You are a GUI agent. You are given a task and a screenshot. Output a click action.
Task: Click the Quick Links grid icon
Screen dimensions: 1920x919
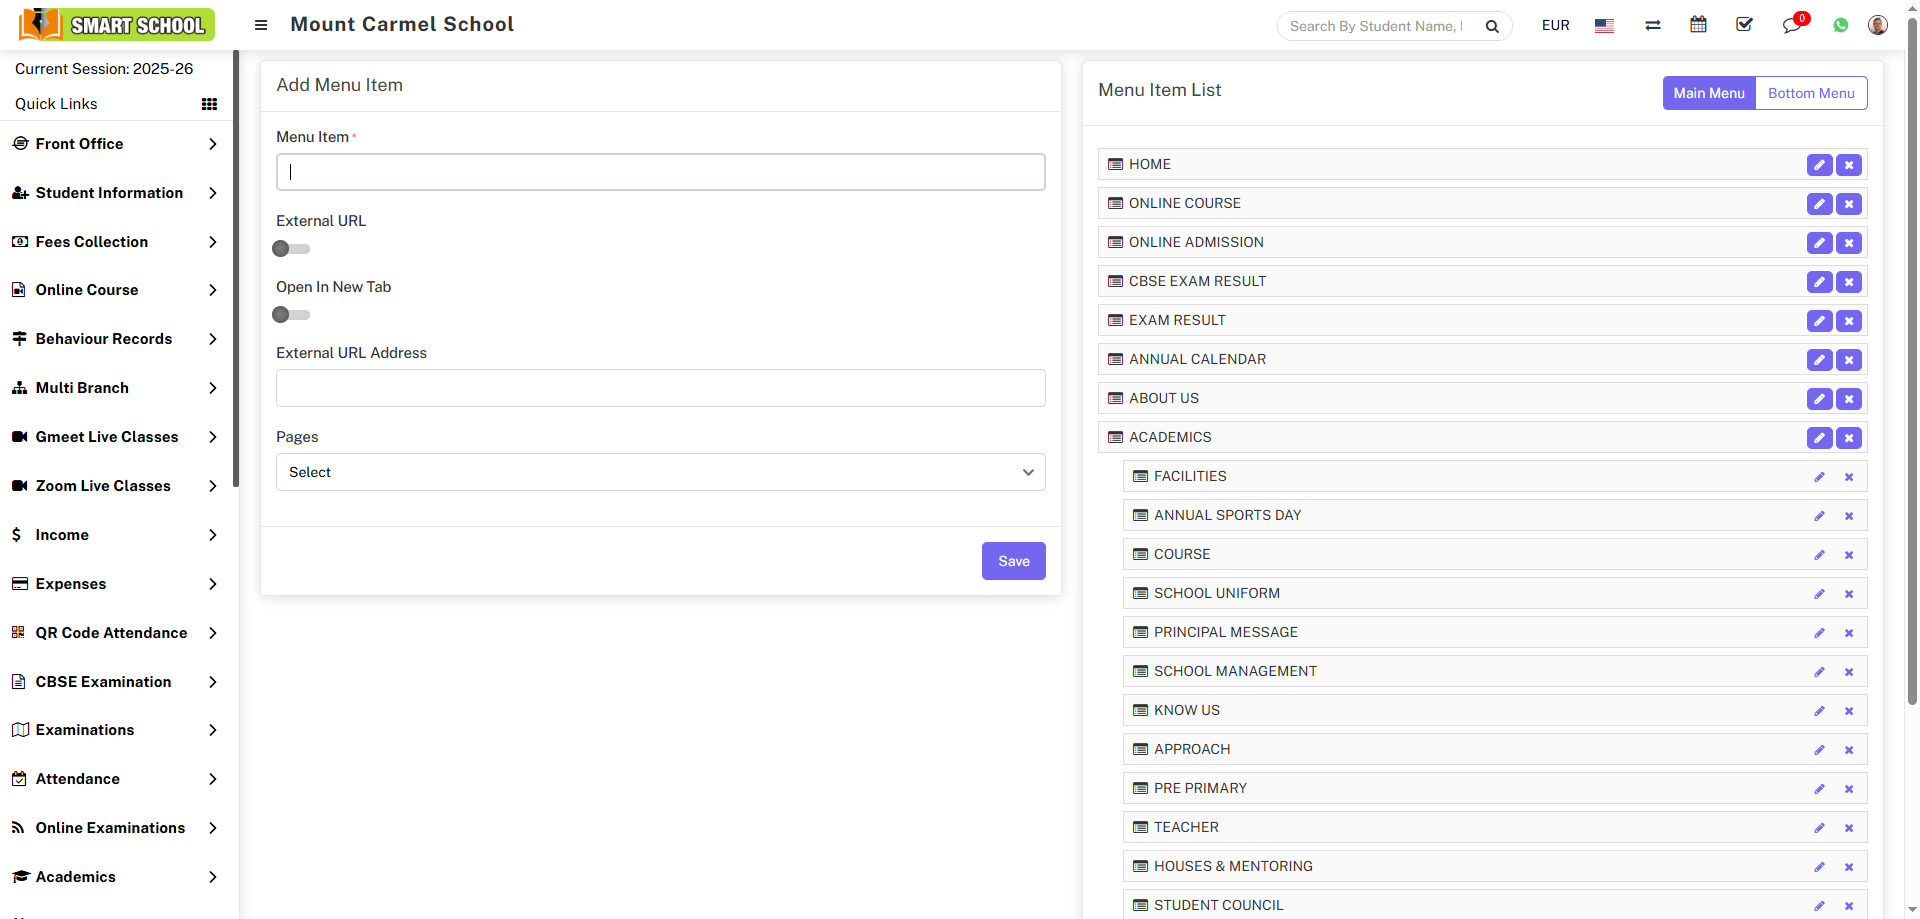209,104
